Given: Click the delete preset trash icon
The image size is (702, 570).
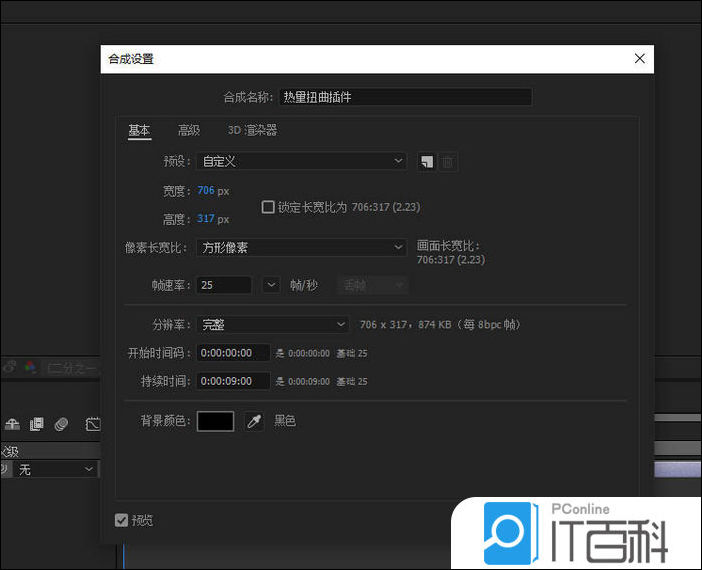Looking at the screenshot, I should point(448,162).
